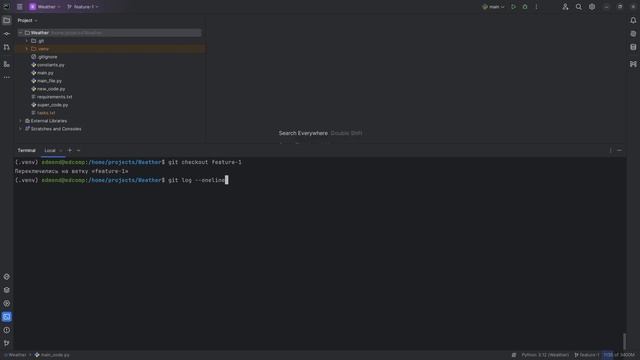Screen dimensions: 640x360
Task: Open the feature-1 branch dropdown in title bar
Action: (x=82, y=7)
